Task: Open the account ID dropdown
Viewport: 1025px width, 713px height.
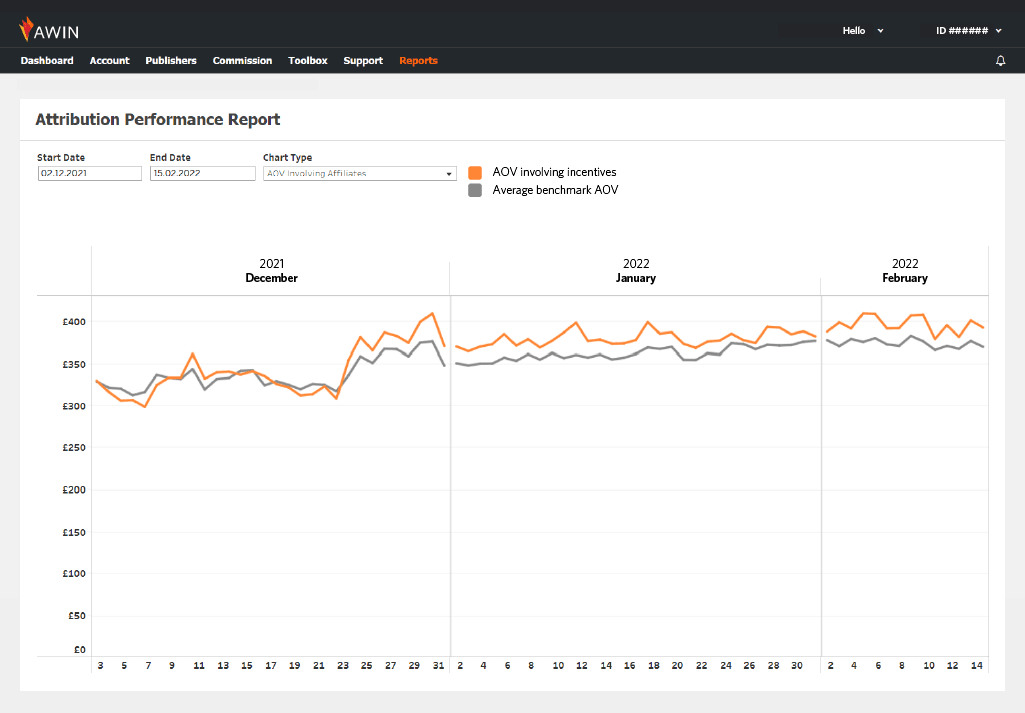Action: pos(968,31)
